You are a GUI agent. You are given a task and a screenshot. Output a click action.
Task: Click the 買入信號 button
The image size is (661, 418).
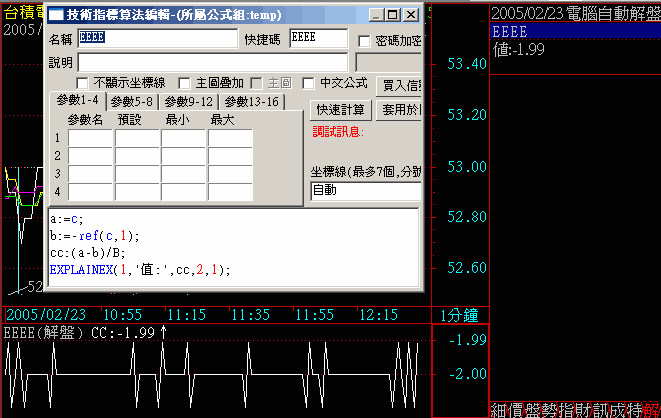pyautogui.click(x=401, y=85)
